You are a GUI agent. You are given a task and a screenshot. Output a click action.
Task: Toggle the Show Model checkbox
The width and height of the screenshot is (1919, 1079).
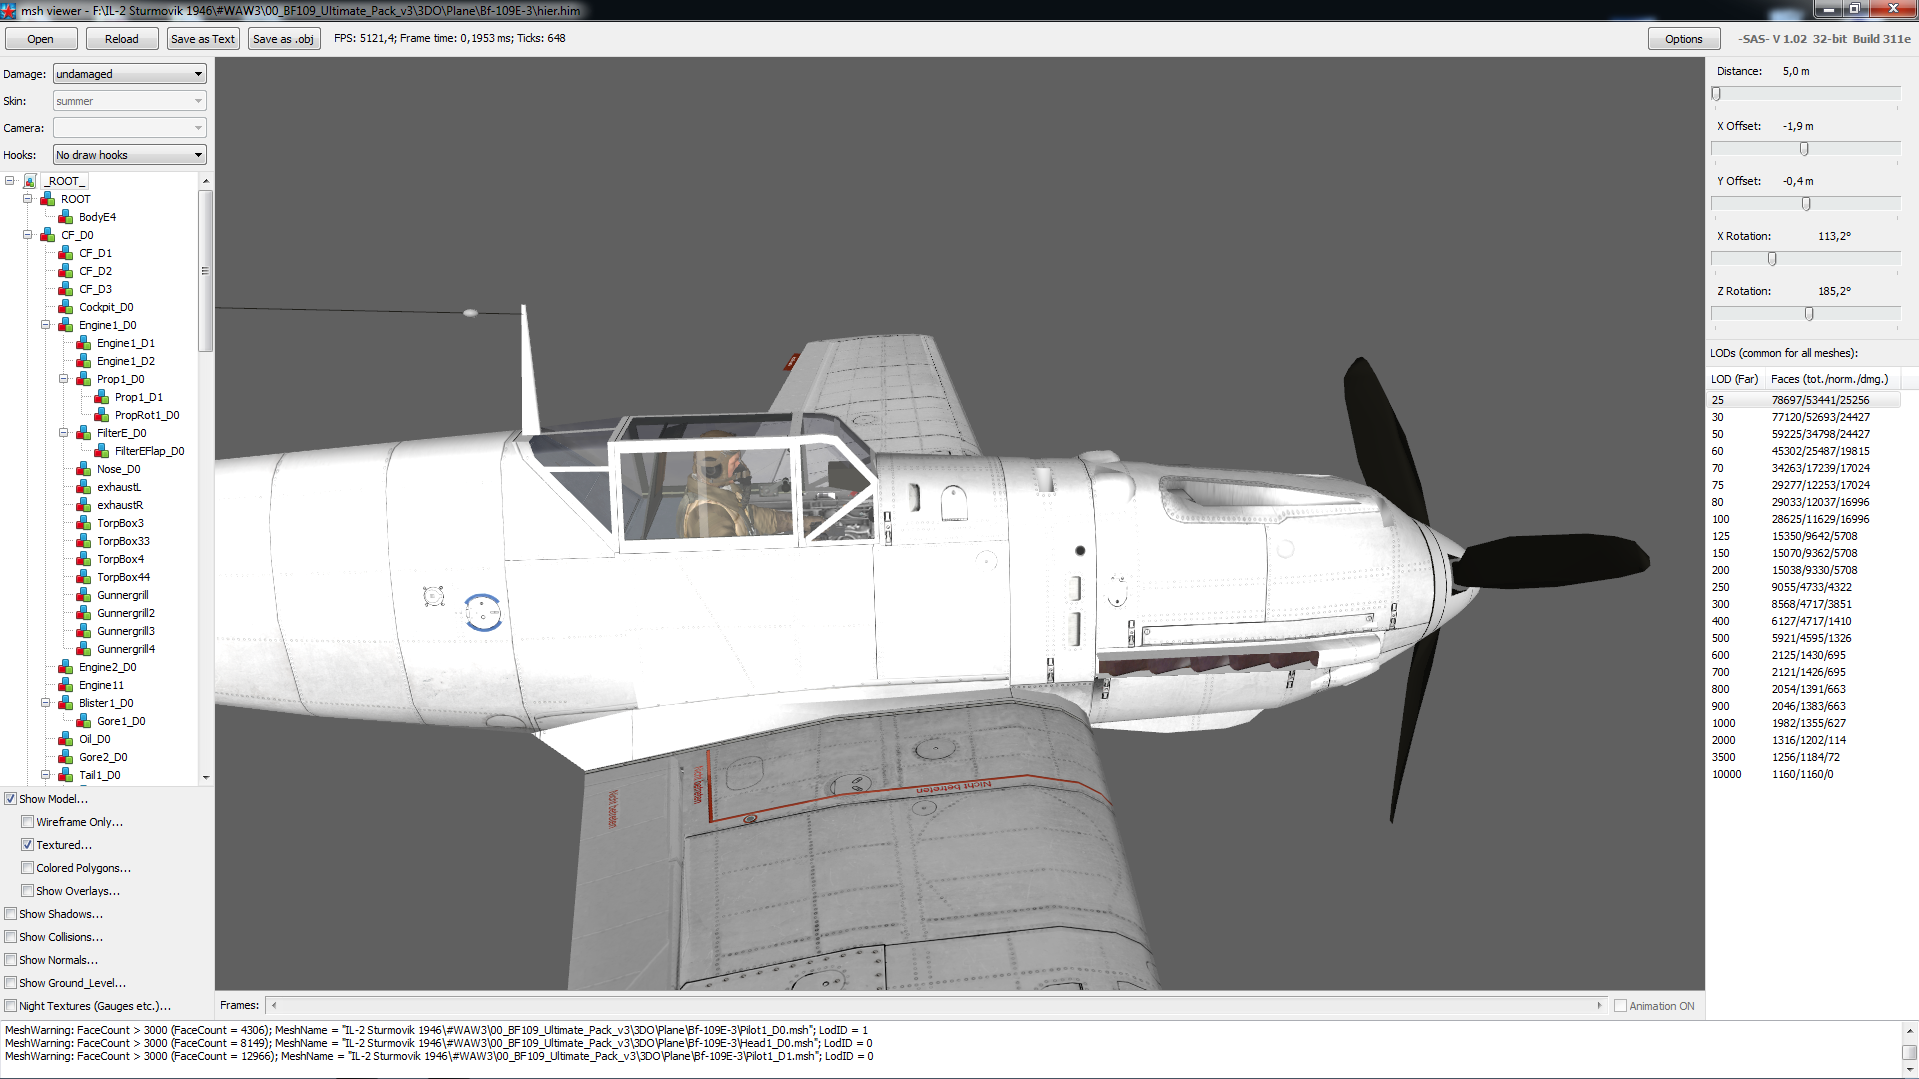(x=11, y=799)
